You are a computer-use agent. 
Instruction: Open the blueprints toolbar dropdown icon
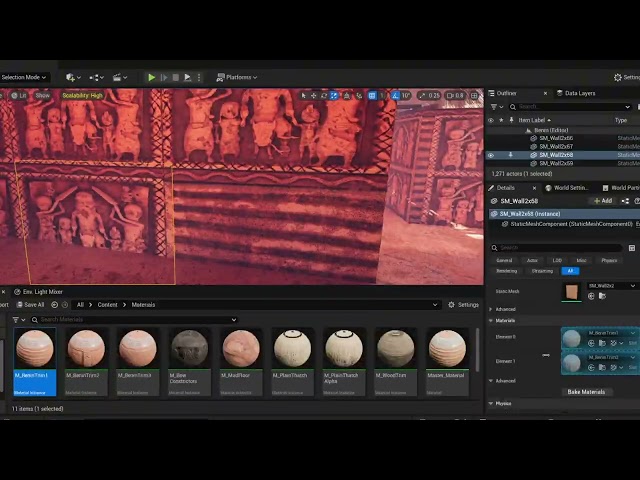coord(97,77)
